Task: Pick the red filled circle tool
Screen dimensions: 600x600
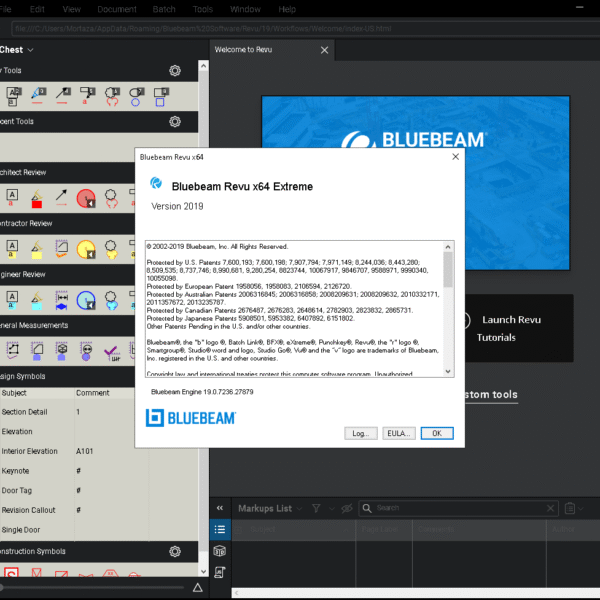Action: point(86,198)
